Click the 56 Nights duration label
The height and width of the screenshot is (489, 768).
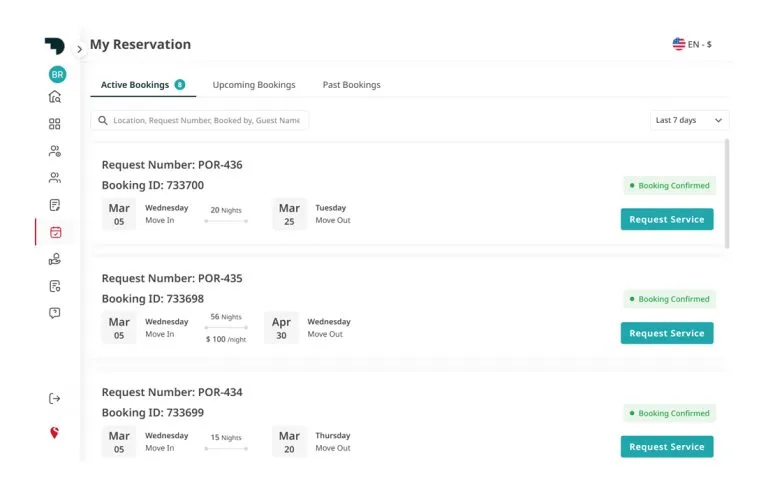click(x=226, y=317)
